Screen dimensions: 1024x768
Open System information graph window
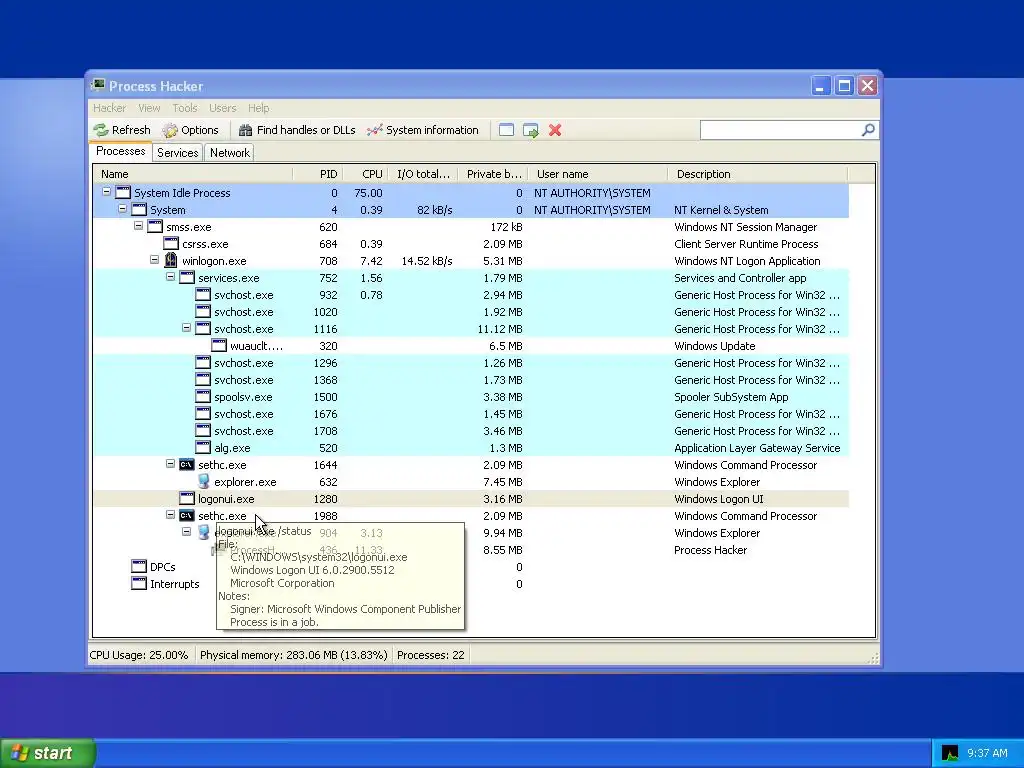pyautogui.click(x=423, y=130)
